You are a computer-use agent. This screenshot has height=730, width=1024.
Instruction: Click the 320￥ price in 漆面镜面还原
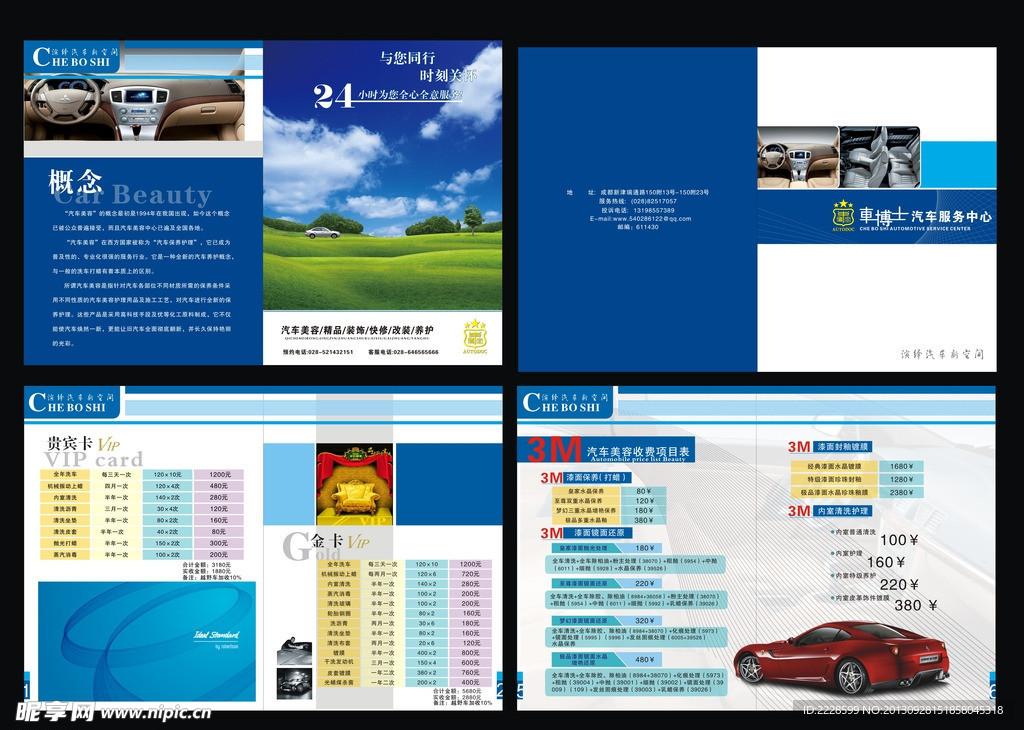pyautogui.click(x=645, y=621)
